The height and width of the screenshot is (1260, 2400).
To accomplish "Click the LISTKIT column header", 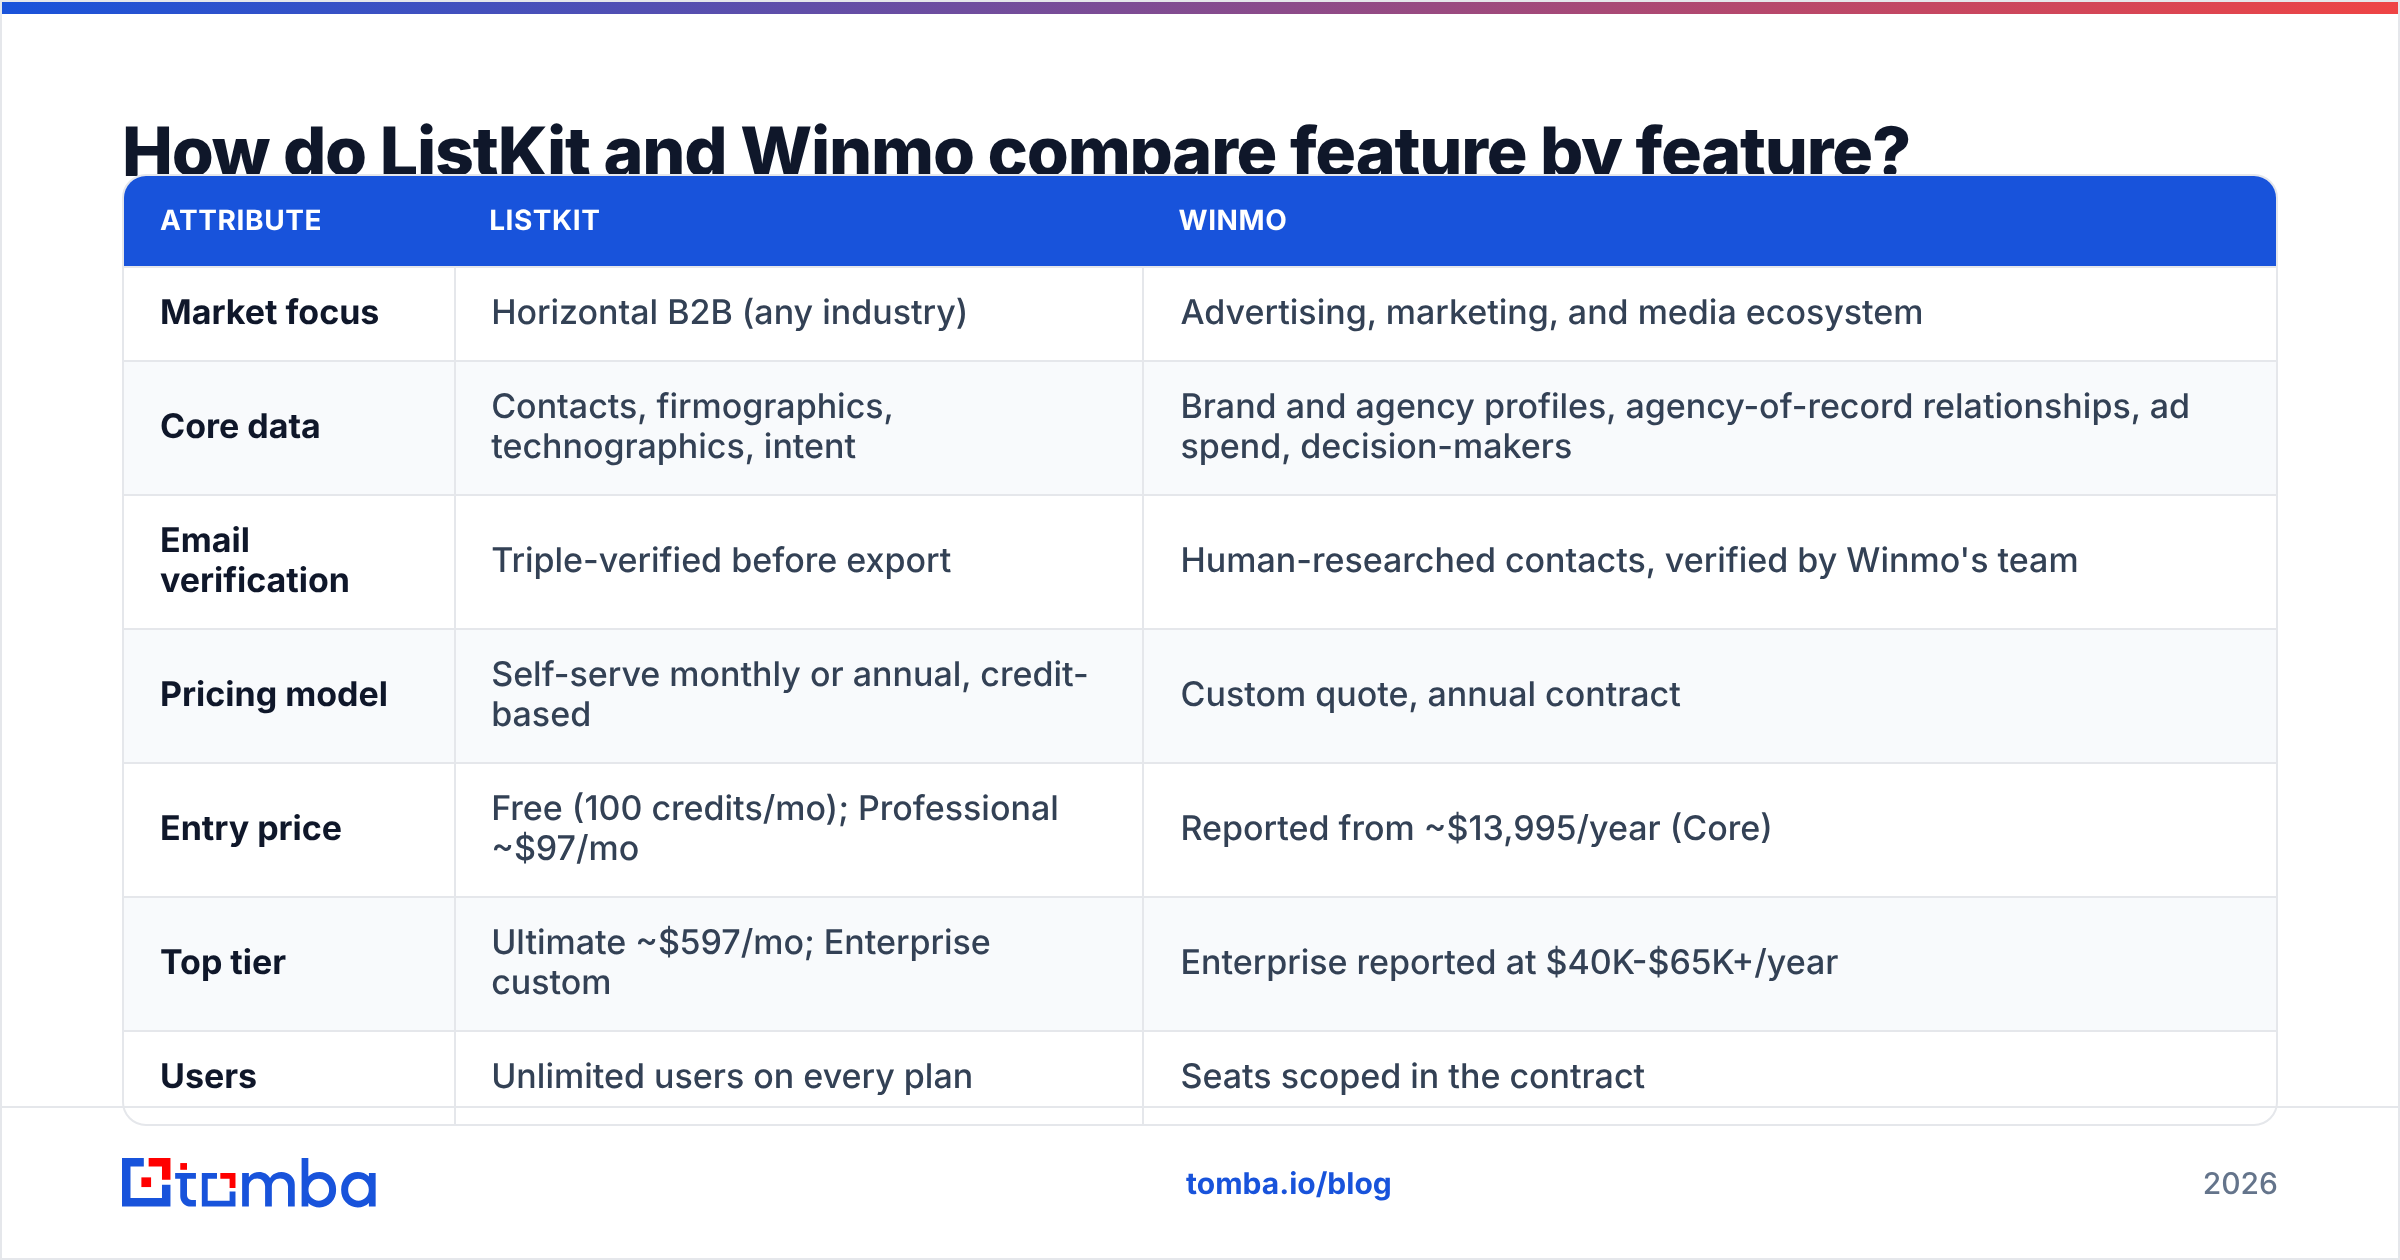I will pyautogui.click(x=544, y=220).
